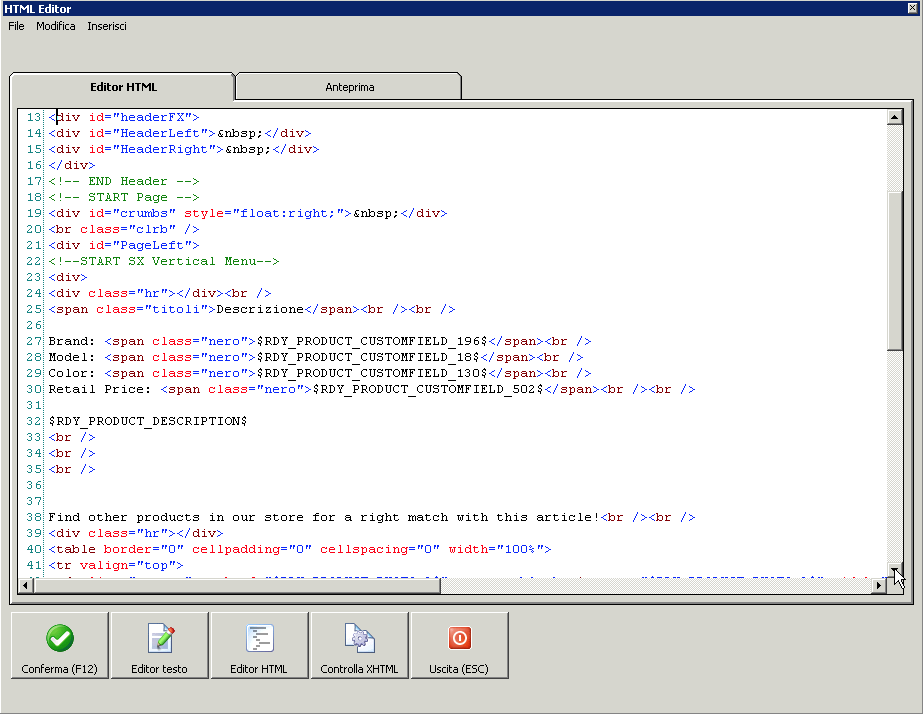Click the vertical scrollbar up arrow
923x714 pixels.
click(895, 117)
